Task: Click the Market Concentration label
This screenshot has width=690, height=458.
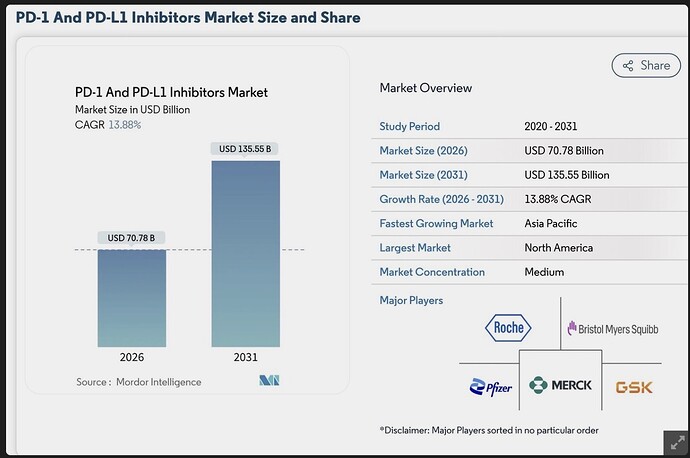Action: [432, 272]
